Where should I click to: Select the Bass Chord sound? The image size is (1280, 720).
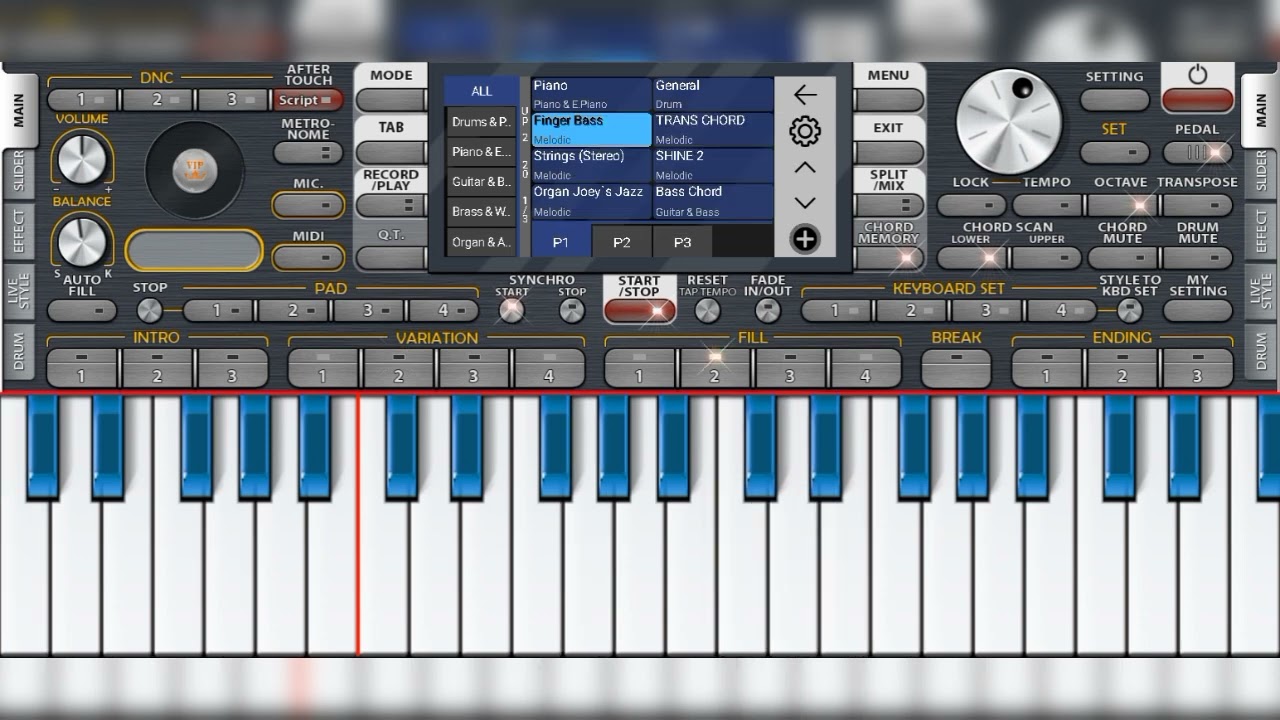point(713,201)
